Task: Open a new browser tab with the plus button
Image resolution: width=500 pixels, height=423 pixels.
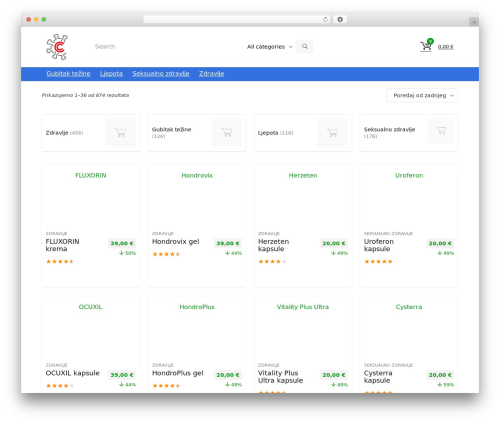Action: 474,22
